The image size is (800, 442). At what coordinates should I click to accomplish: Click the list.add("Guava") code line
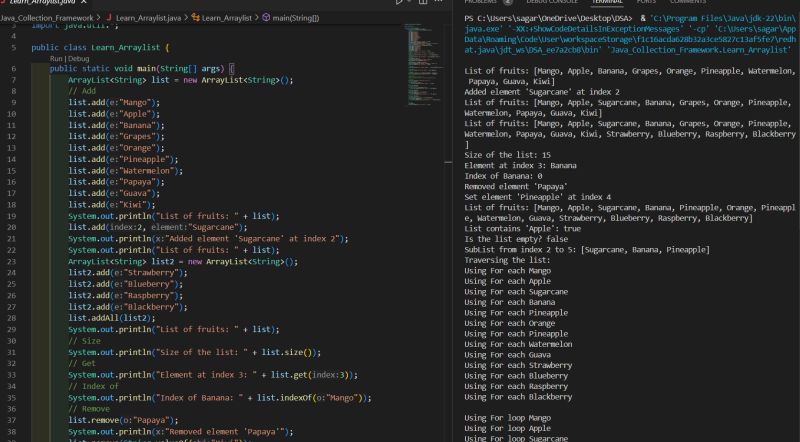[x=114, y=193]
